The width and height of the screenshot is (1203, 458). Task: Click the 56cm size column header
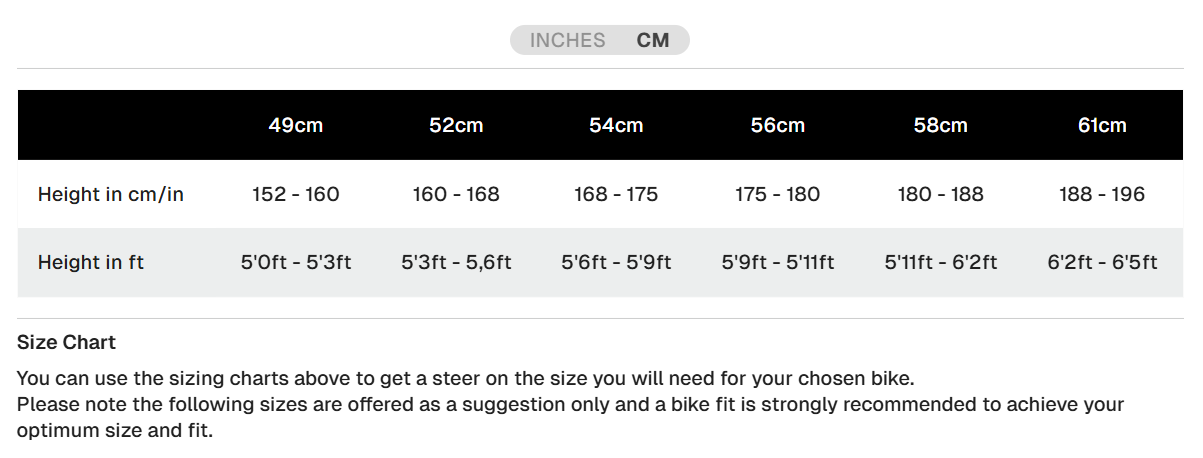[778, 125]
